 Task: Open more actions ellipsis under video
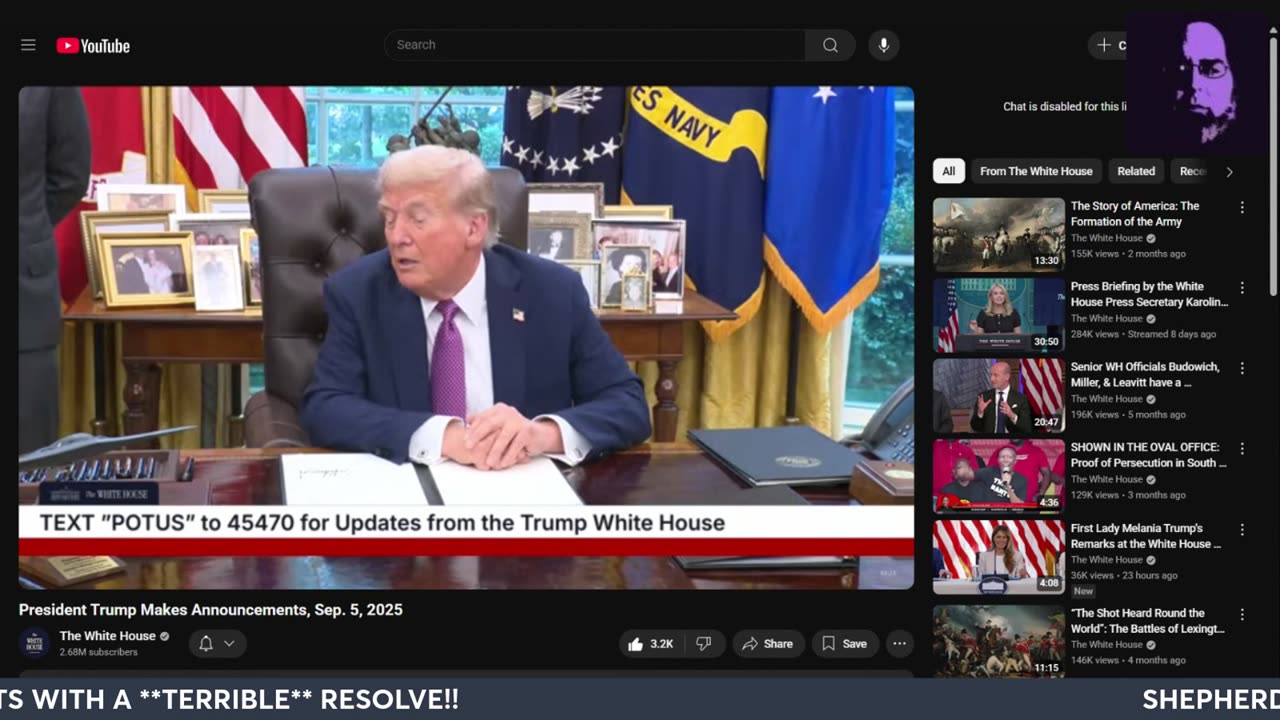click(899, 644)
